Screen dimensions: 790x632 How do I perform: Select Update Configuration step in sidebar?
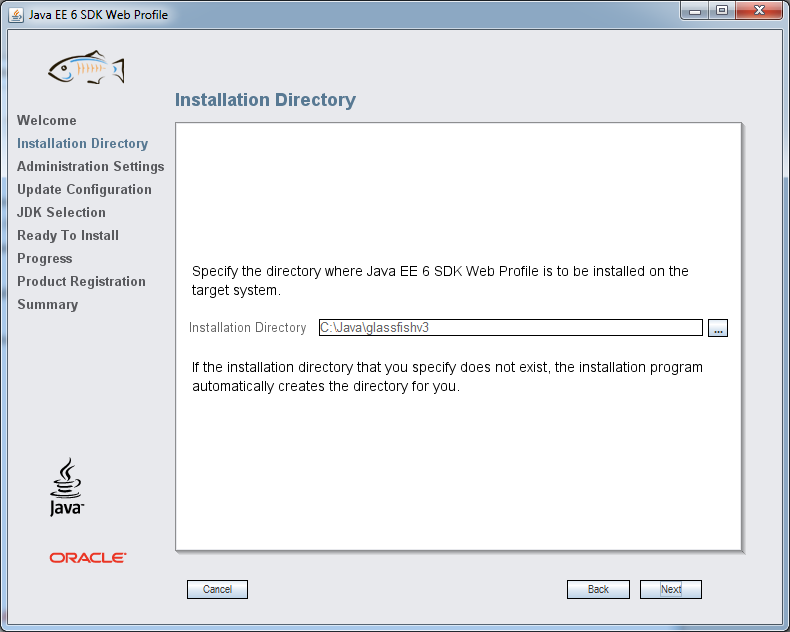tap(84, 189)
